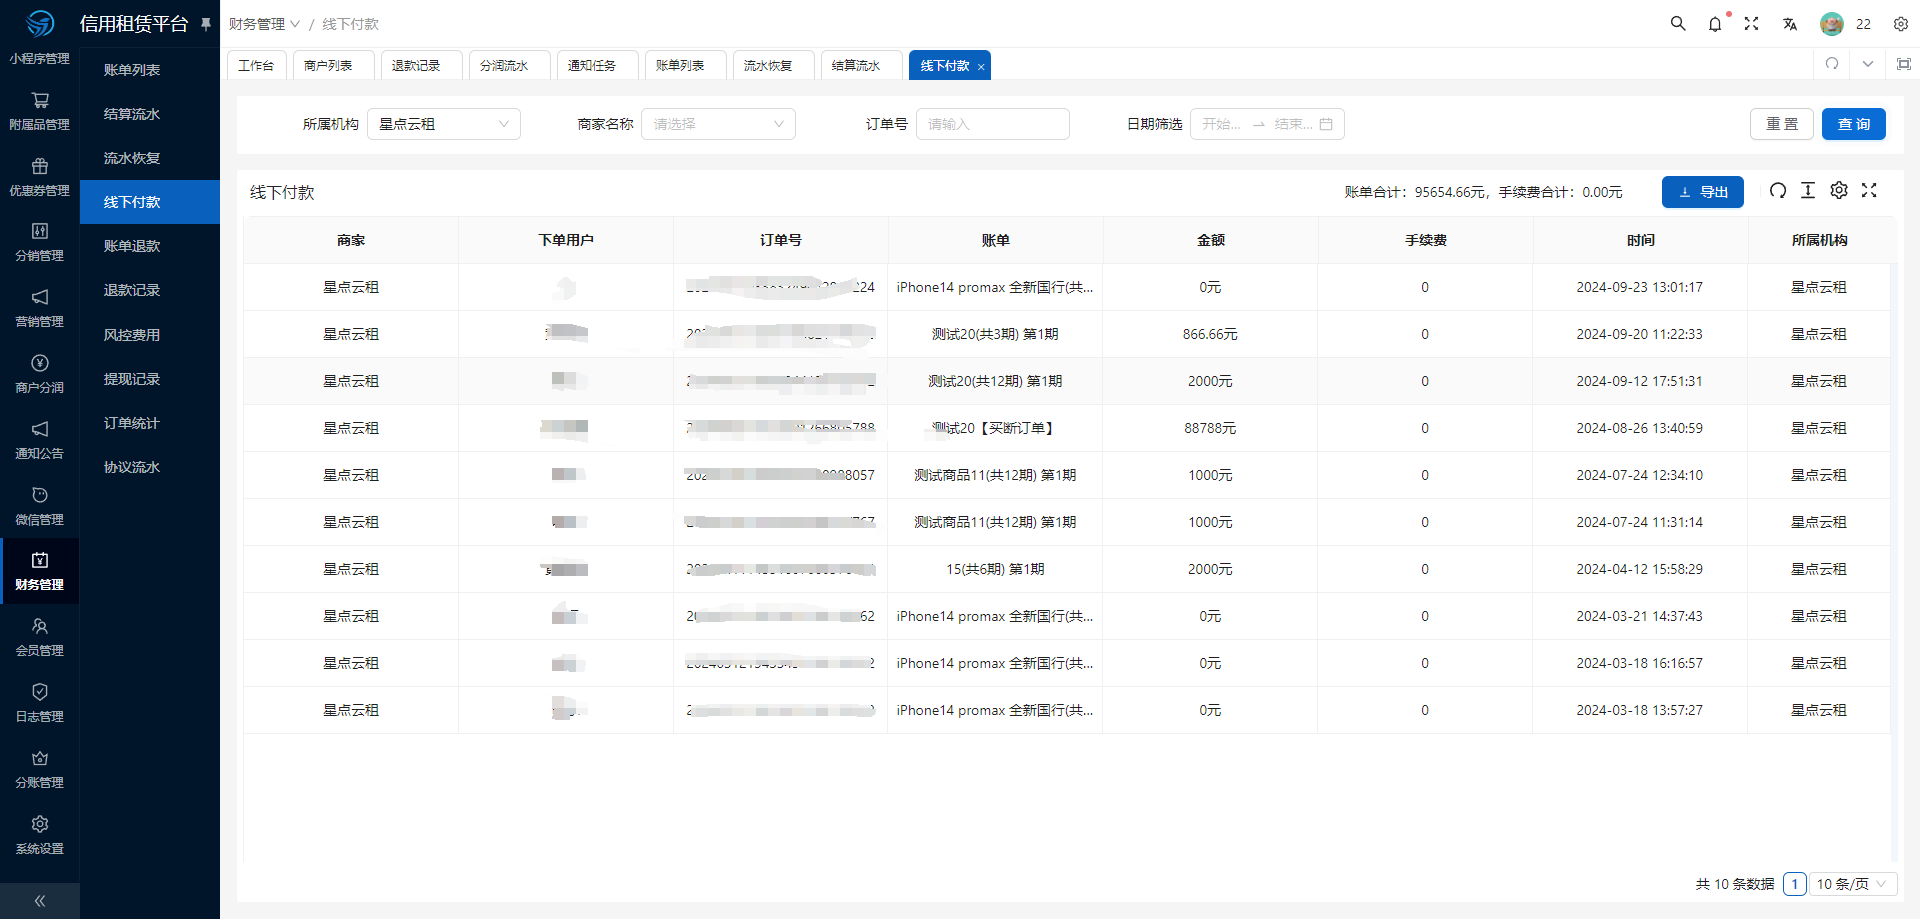Open the 10 条/页 page size dropdown
Image resolution: width=1920 pixels, height=919 pixels.
tap(1854, 884)
